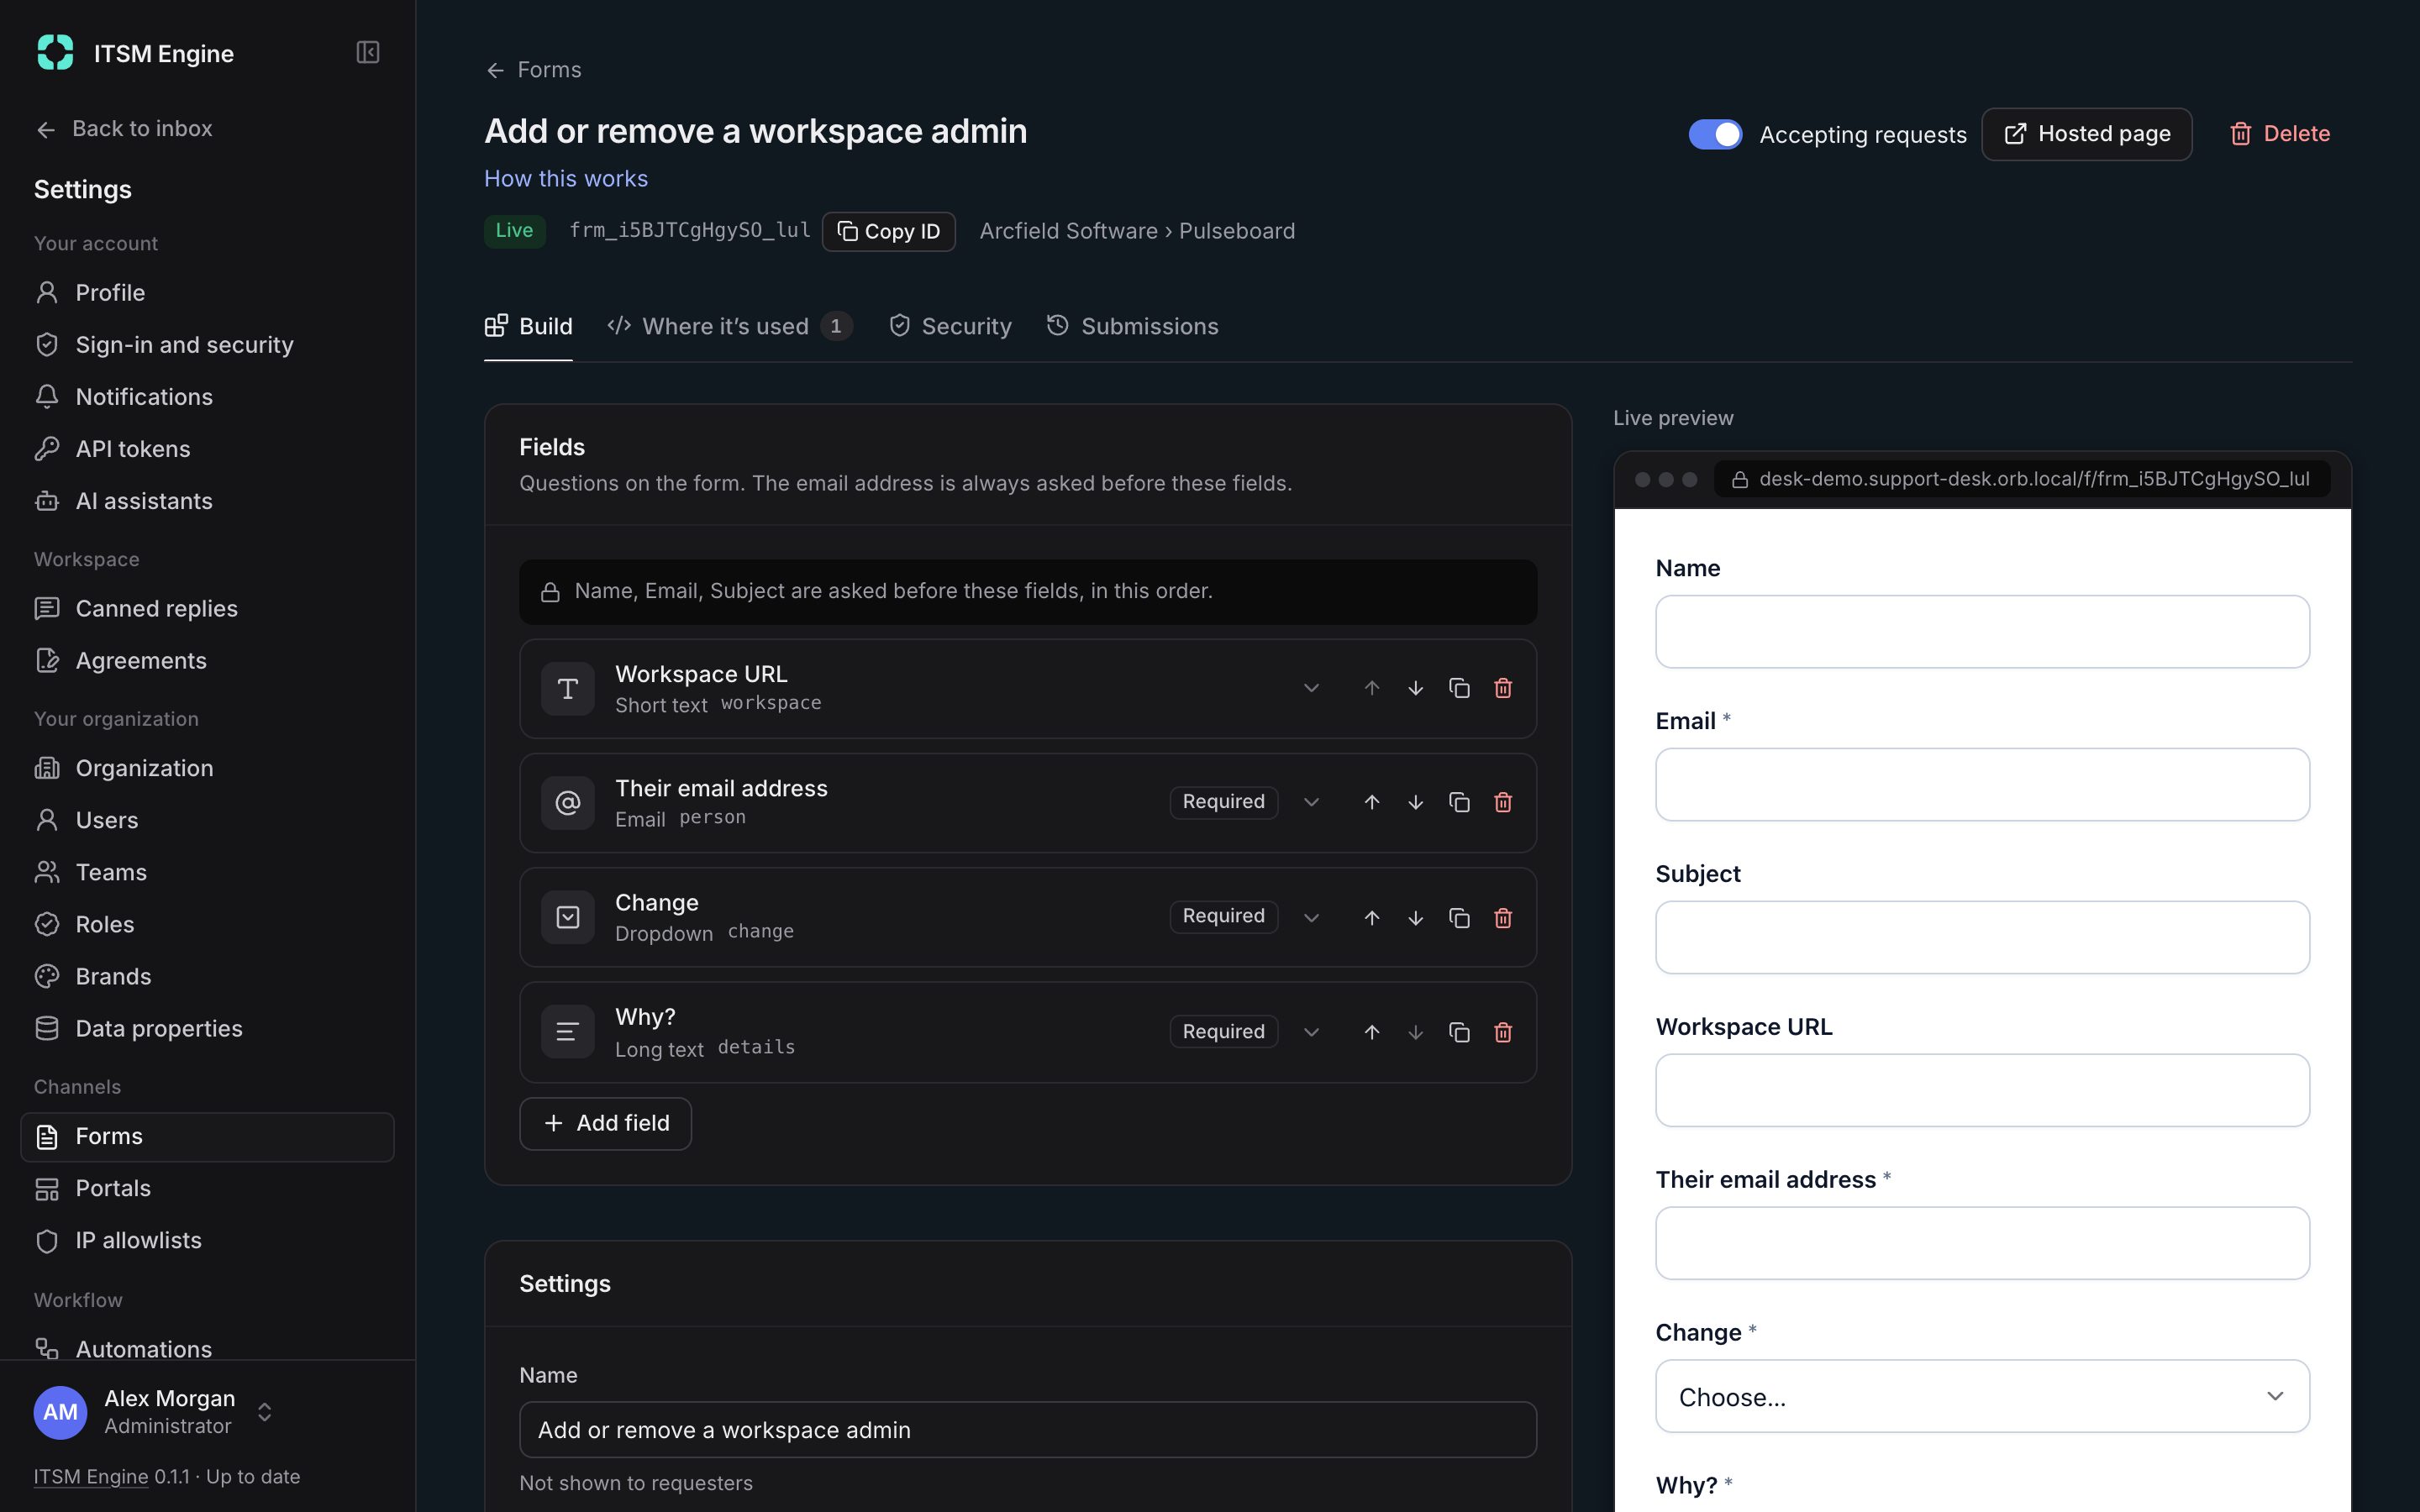Delete the Change dropdown field

[x=1503, y=917]
